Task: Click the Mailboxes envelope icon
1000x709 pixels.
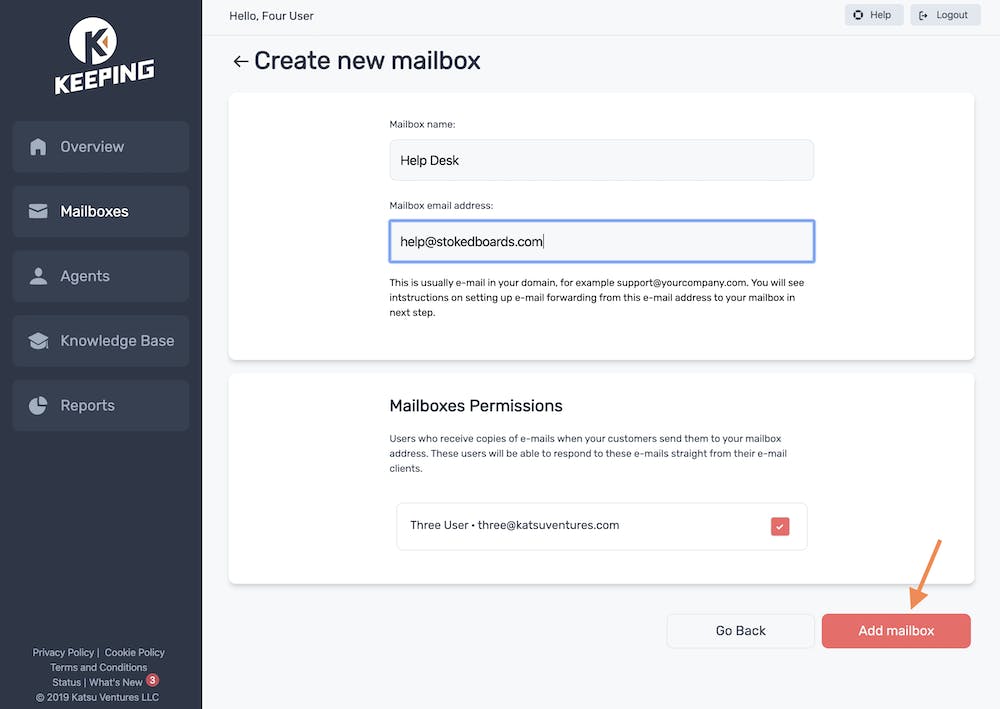Action: tap(38, 211)
